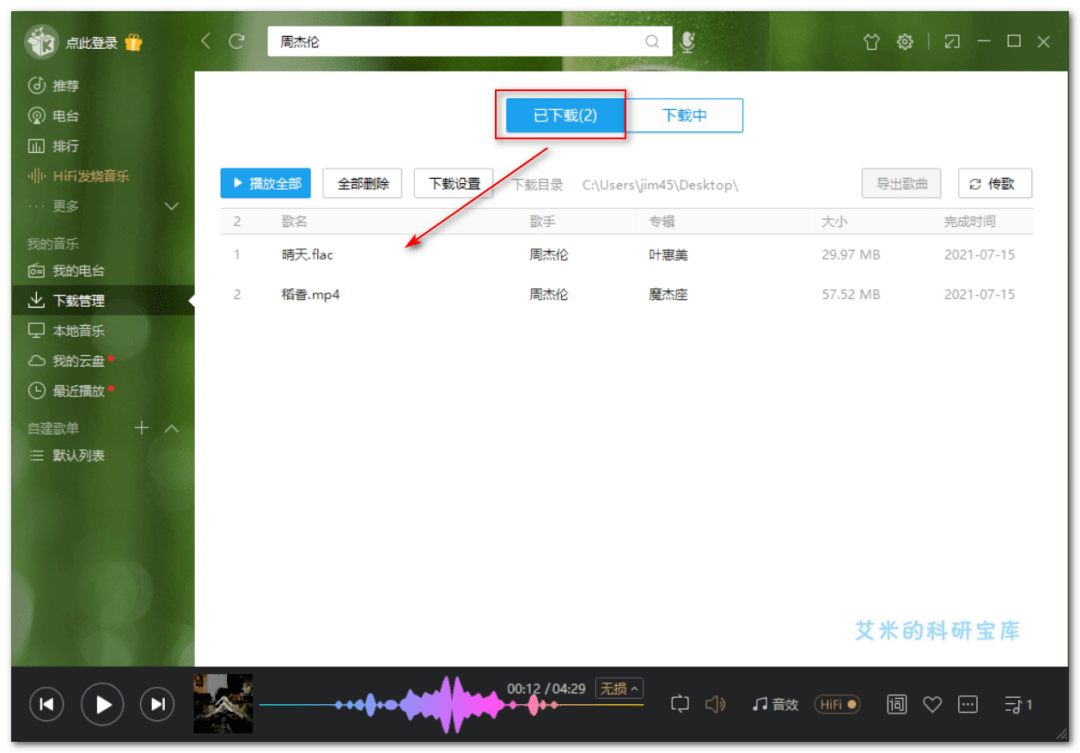Image resolution: width=1080 pixels, height=753 pixels.
Task: Add a new playlist with plus icon
Action: [141, 428]
